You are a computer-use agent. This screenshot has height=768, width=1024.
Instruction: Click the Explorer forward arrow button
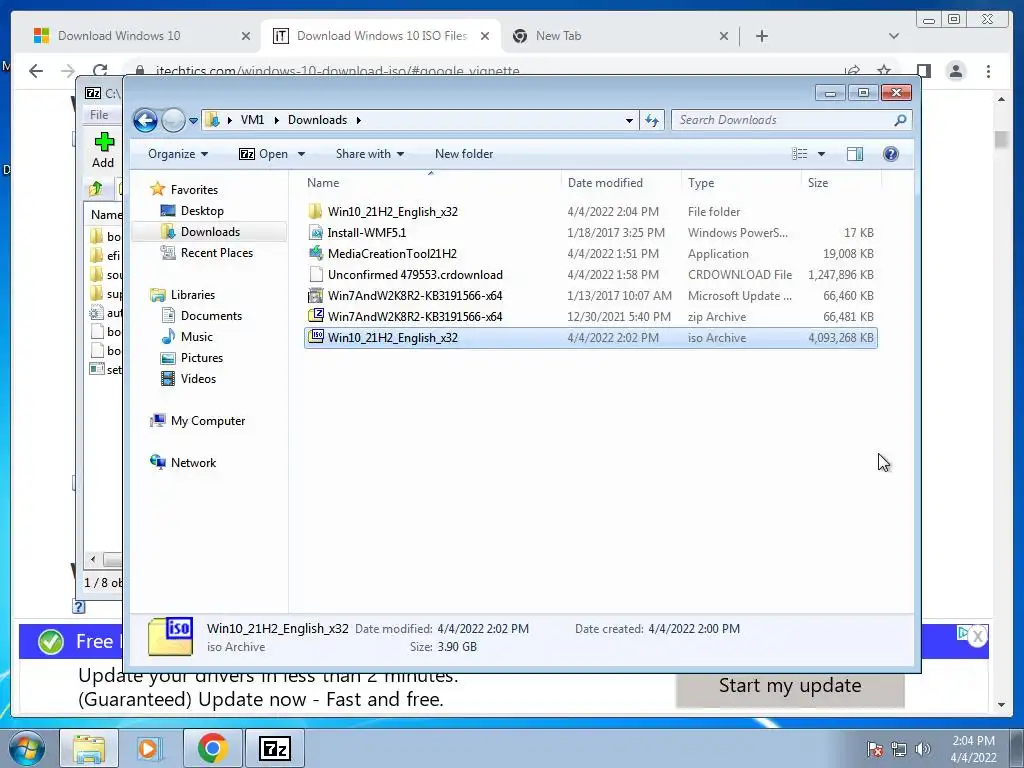point(173,120)
